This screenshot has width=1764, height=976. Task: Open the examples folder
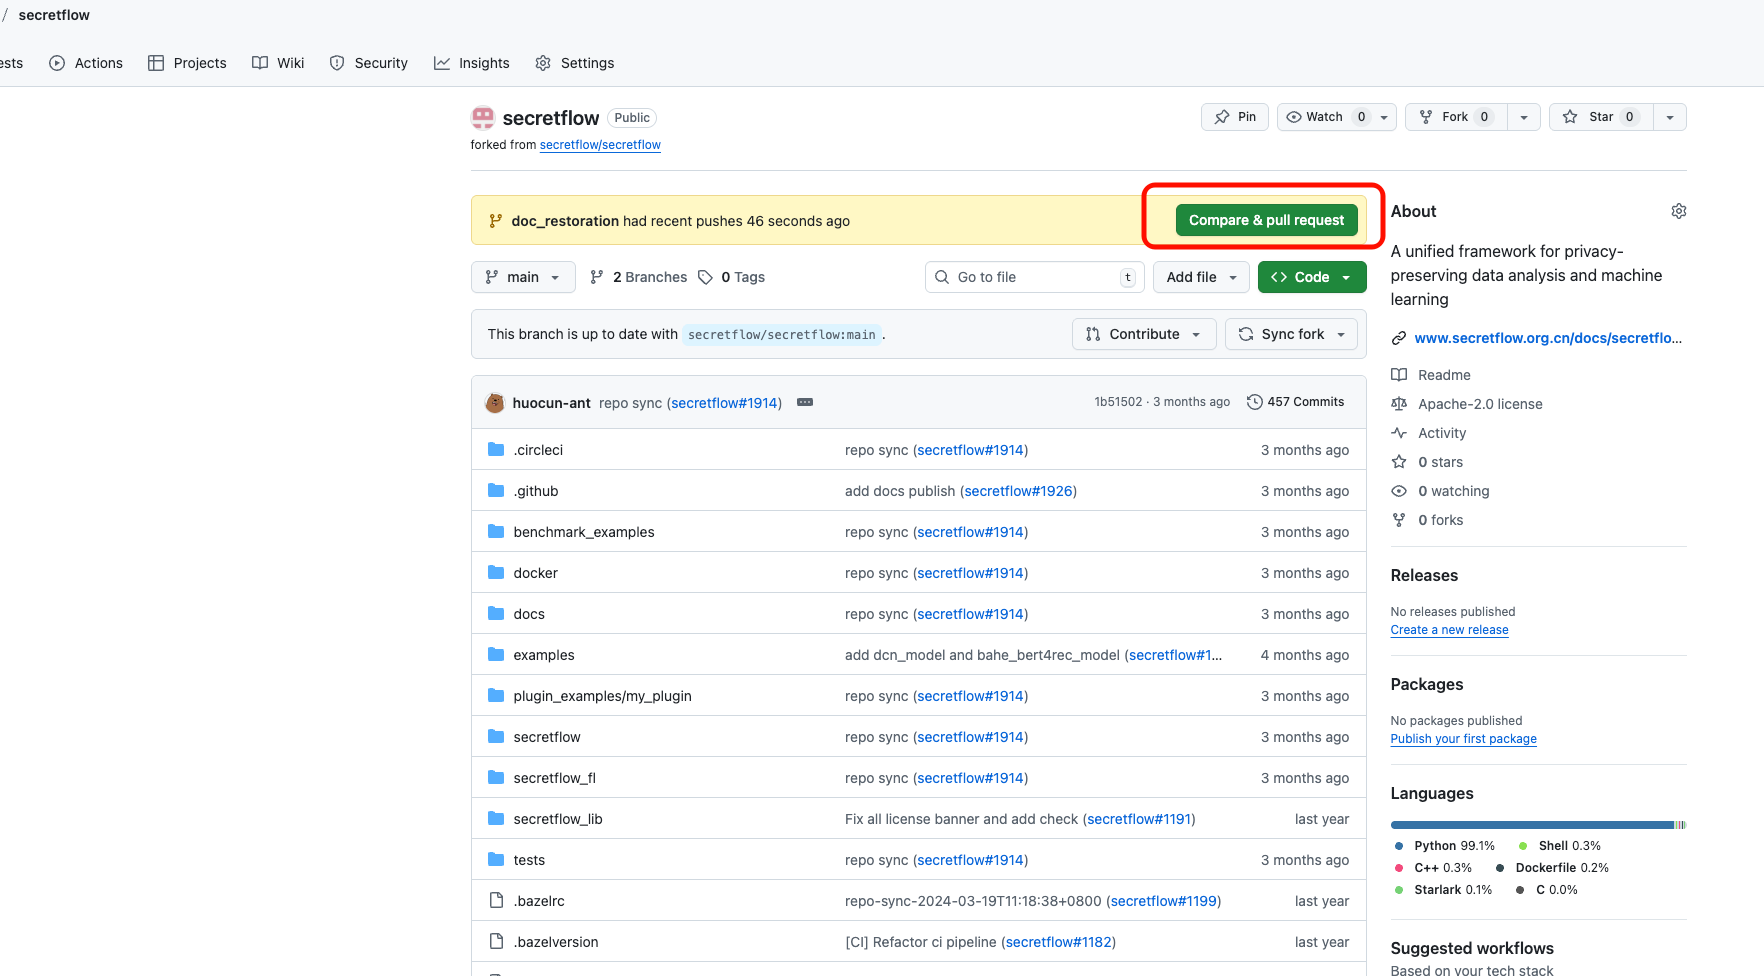click(544, 655)
